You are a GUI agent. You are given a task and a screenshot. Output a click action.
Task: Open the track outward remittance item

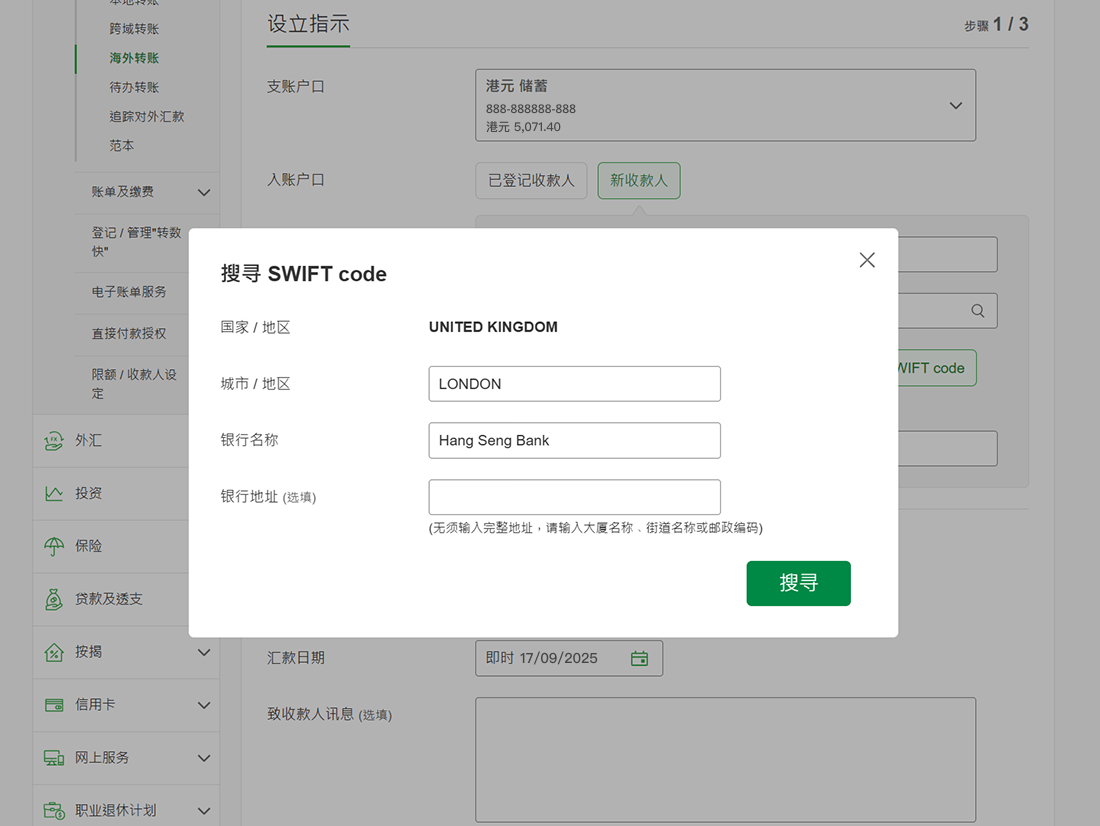point(147,116)
